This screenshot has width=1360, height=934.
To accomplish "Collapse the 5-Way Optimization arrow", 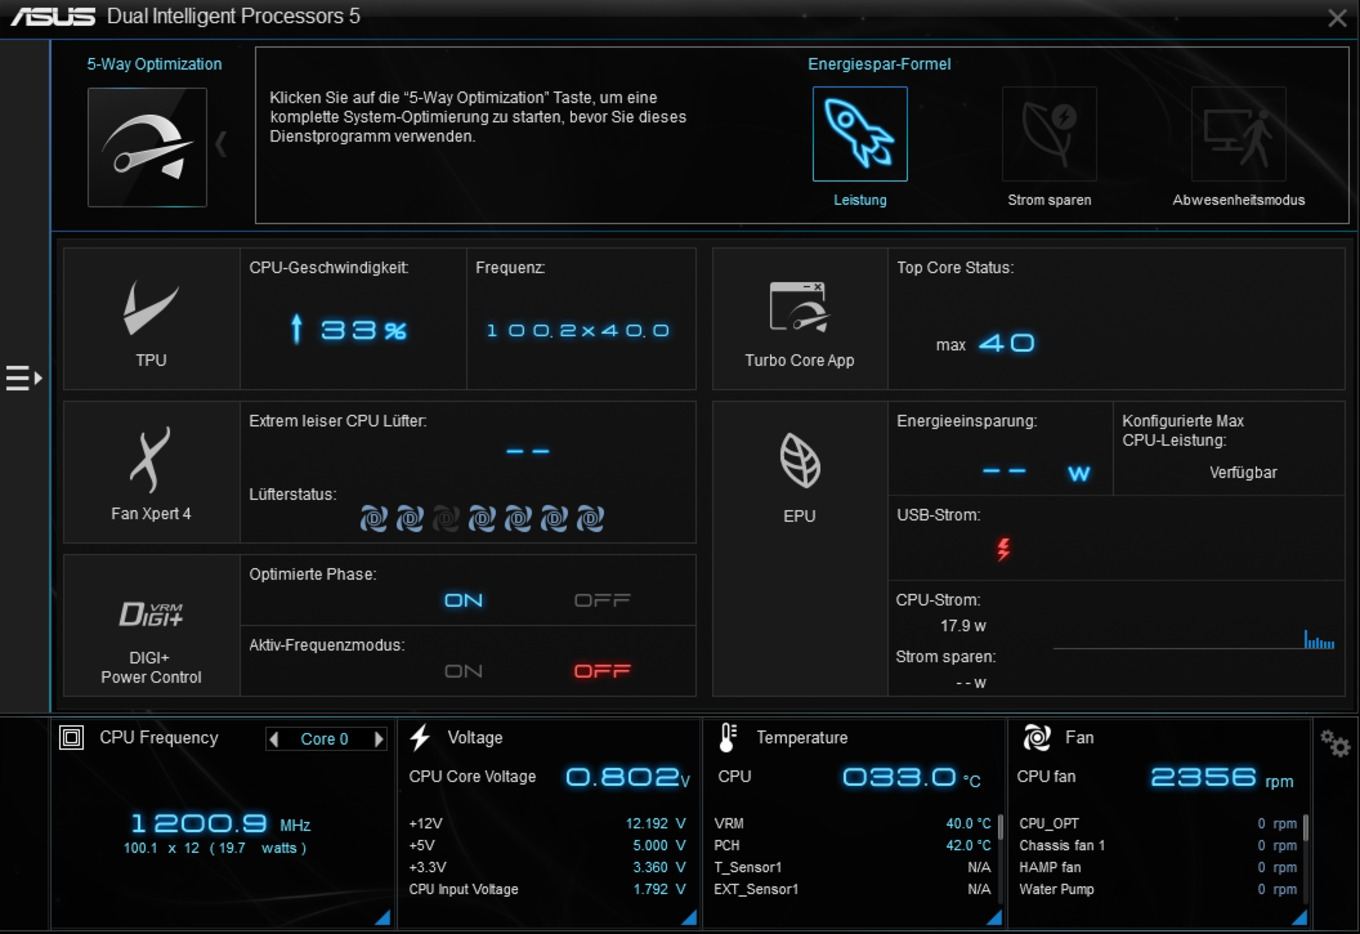I will click(x=221, y=145).
